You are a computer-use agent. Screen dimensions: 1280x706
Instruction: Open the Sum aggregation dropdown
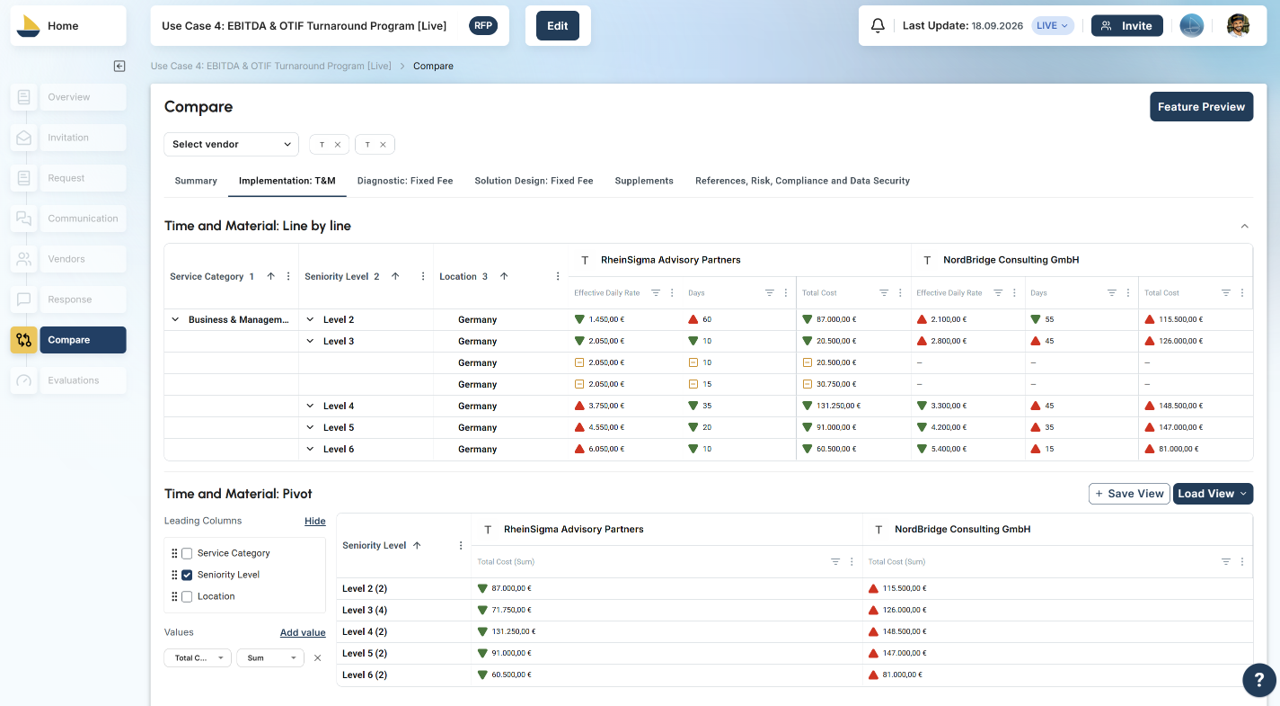[x=270, y=658]
